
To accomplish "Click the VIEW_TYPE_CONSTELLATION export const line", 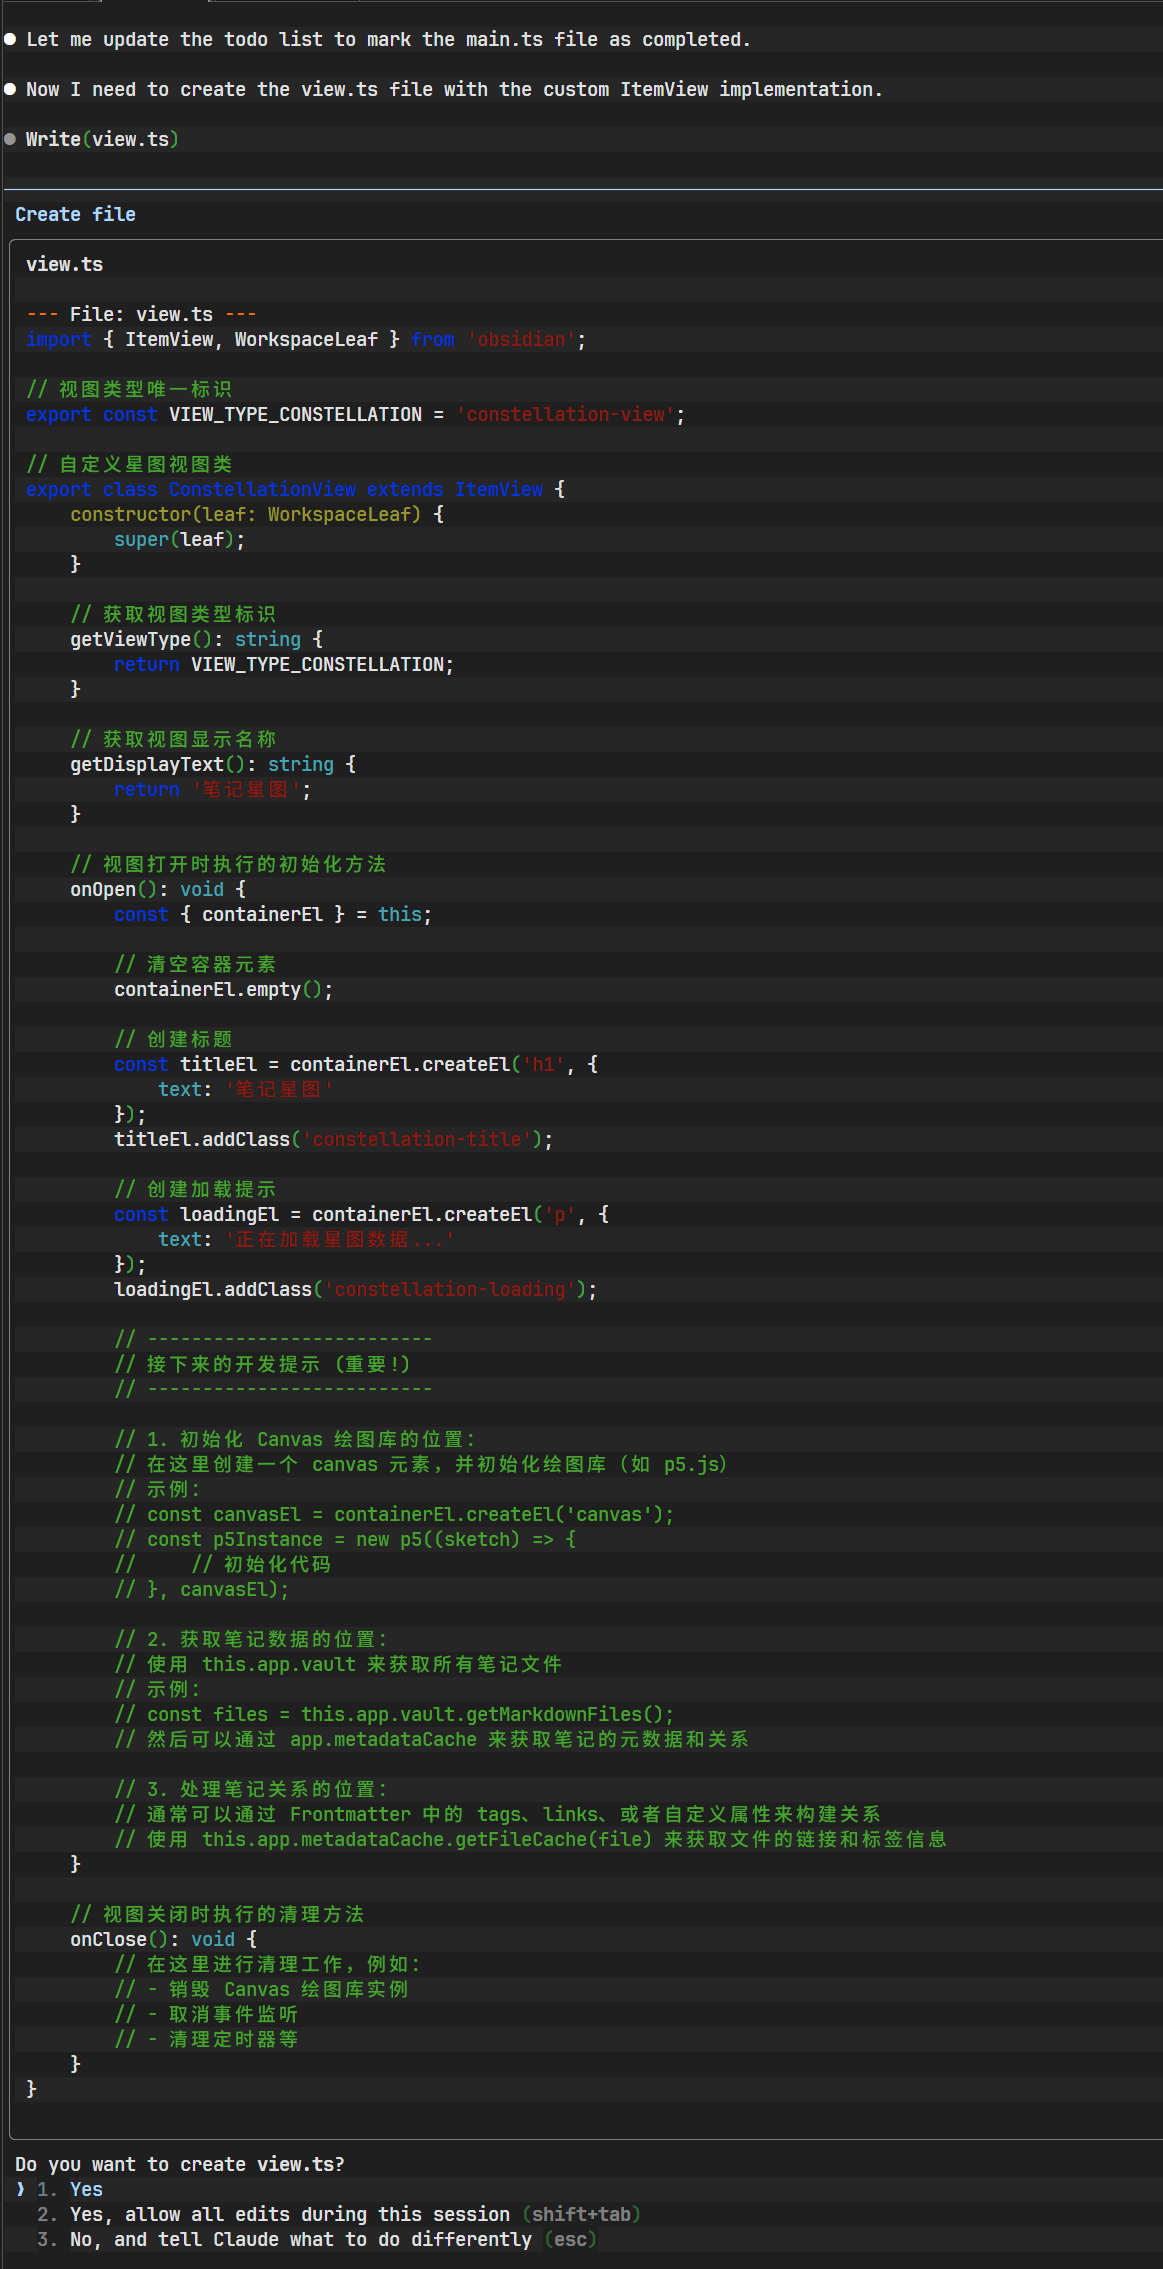I will (356, 414).
